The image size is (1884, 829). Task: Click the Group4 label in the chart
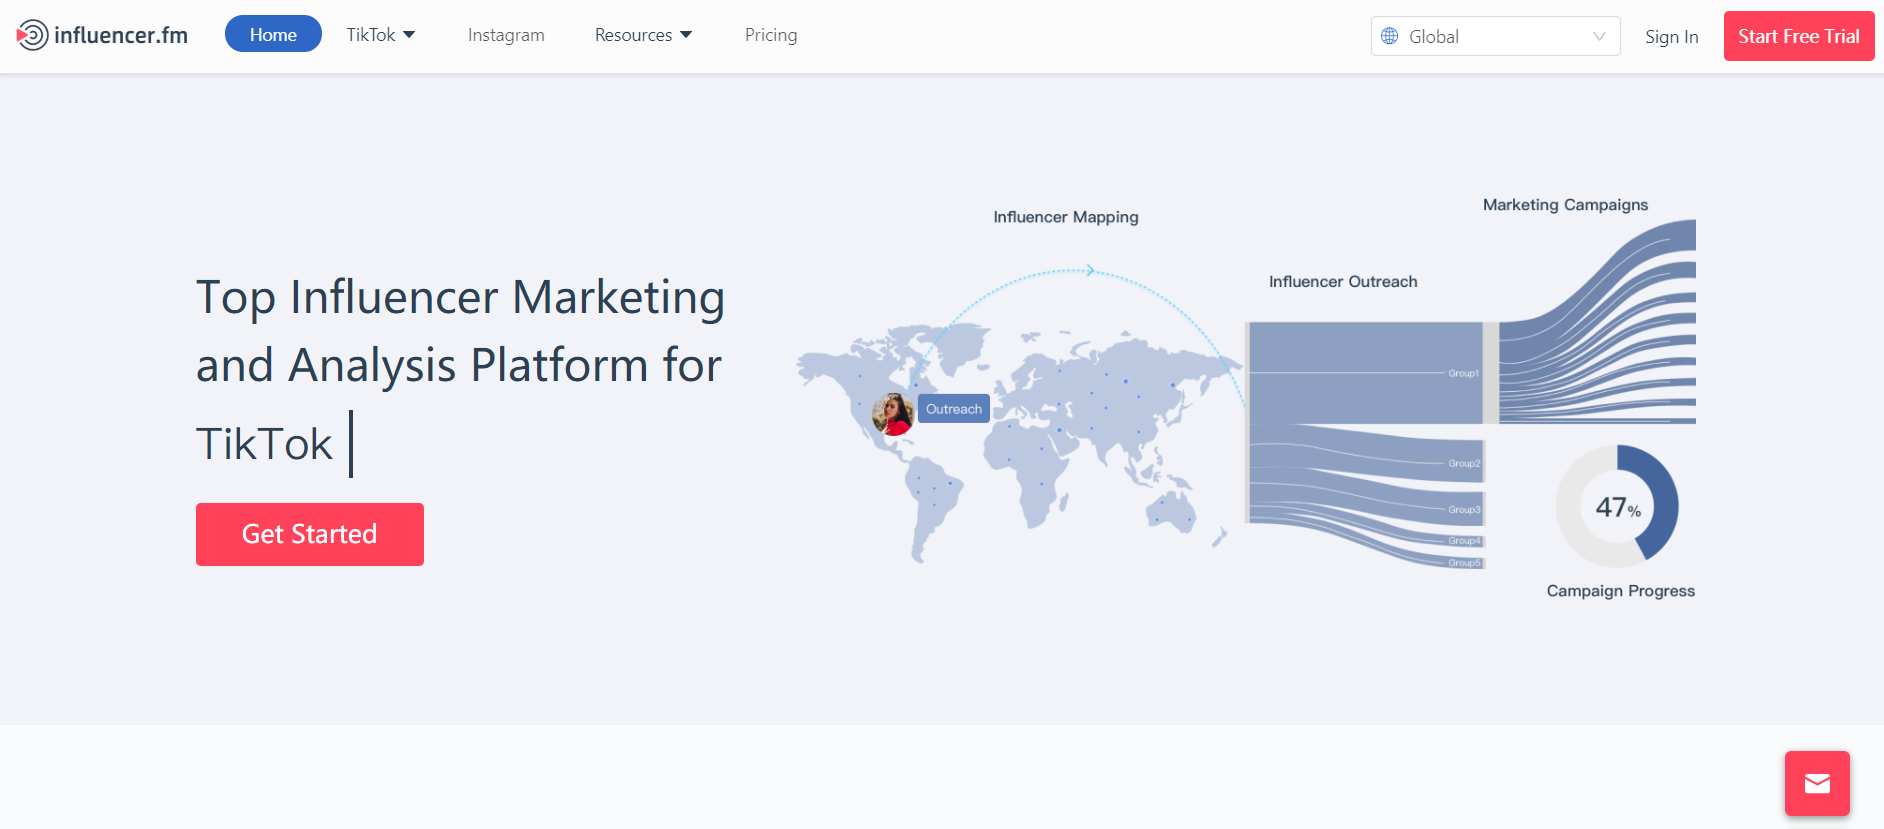point(1464,541)
